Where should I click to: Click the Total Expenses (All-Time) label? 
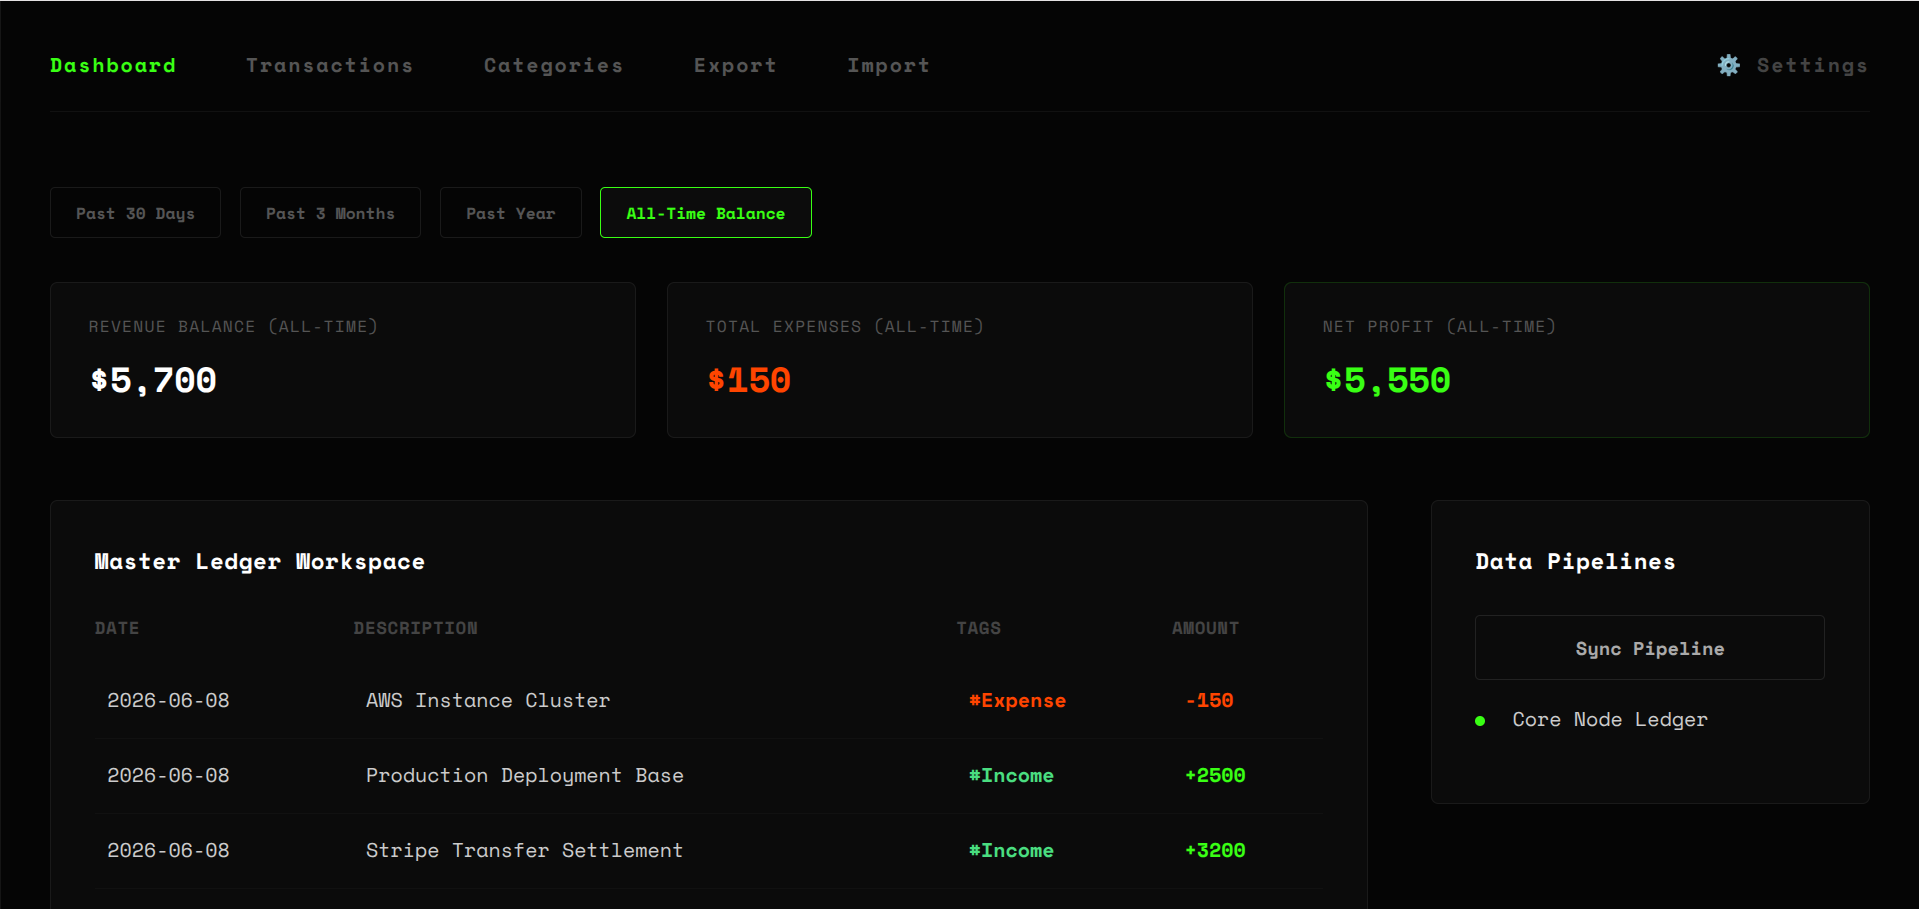click(844, 327)
